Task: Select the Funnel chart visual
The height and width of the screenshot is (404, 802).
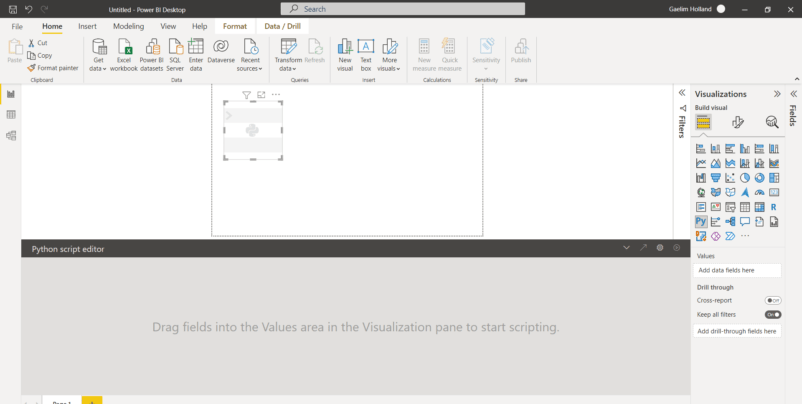Action: 716,178
